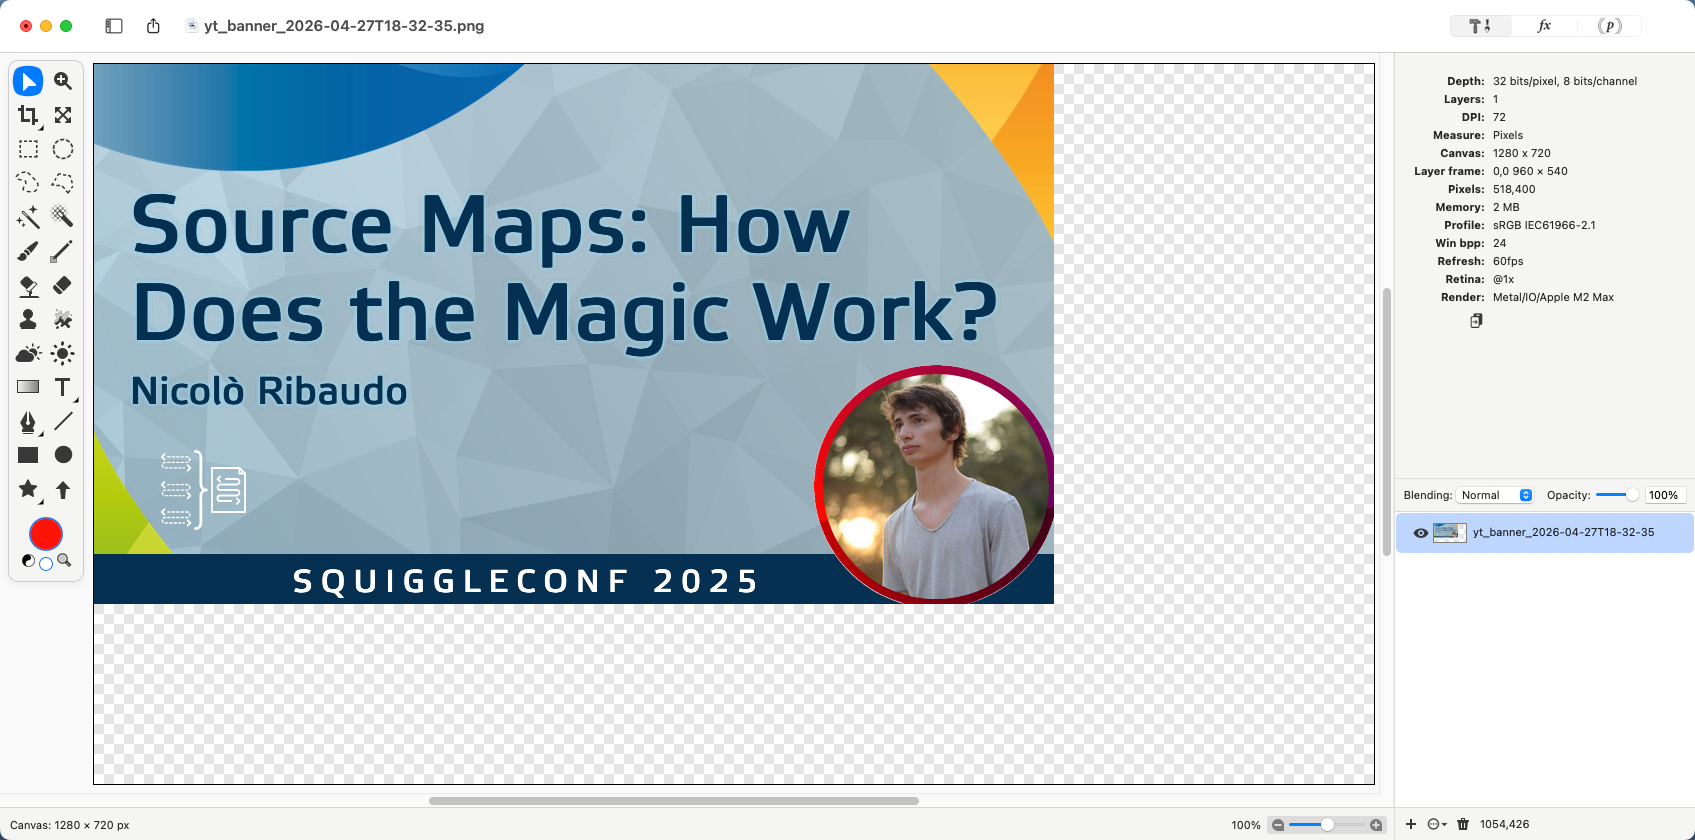1695x840 pixels.
Task: Switch to the tools inspector tab
Action: 1480,26
